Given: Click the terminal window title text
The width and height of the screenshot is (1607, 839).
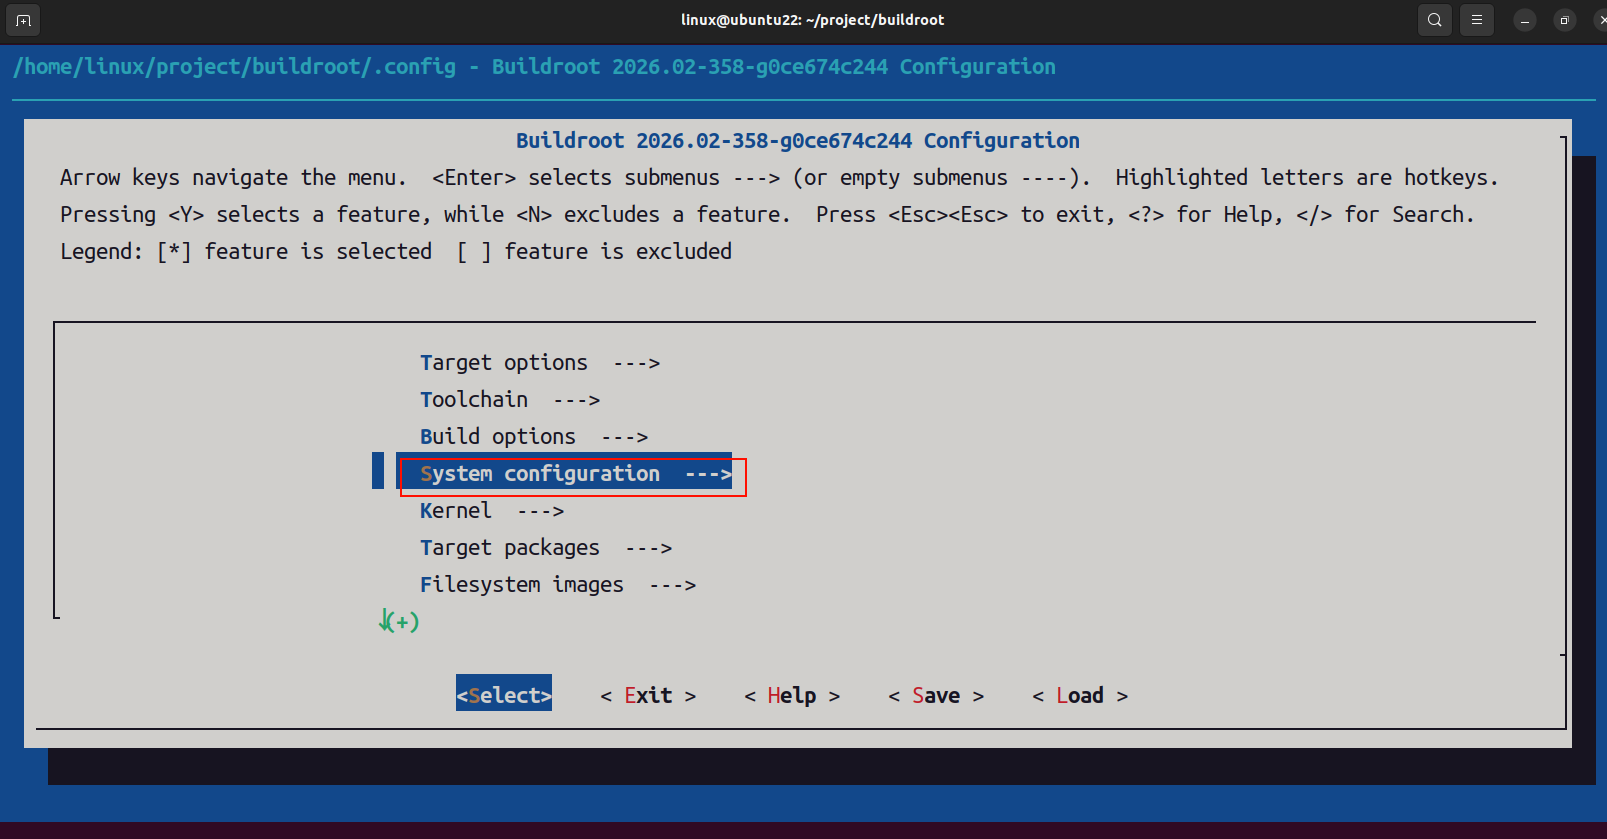Looking at the screenshot, I should click(812, 20).
